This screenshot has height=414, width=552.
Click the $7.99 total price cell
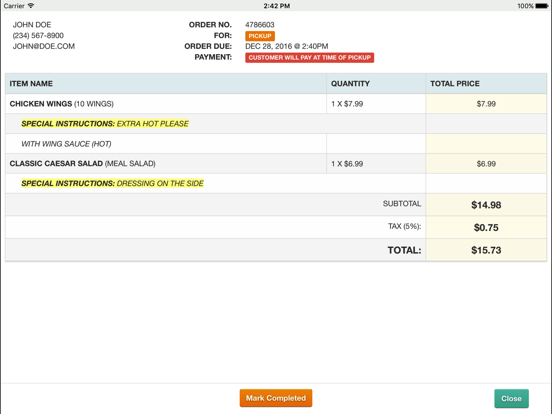point(486,104)
